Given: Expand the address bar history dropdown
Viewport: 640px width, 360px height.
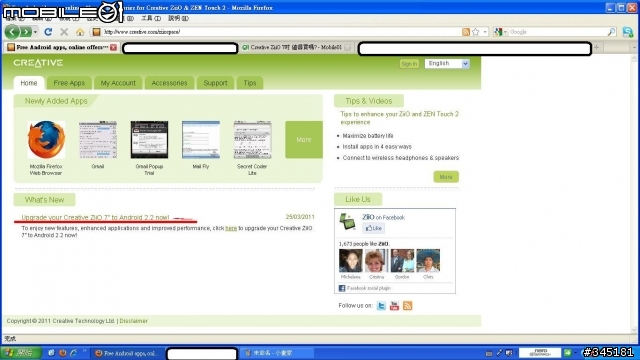Looking at the screenshot, I should click(485, 32).
